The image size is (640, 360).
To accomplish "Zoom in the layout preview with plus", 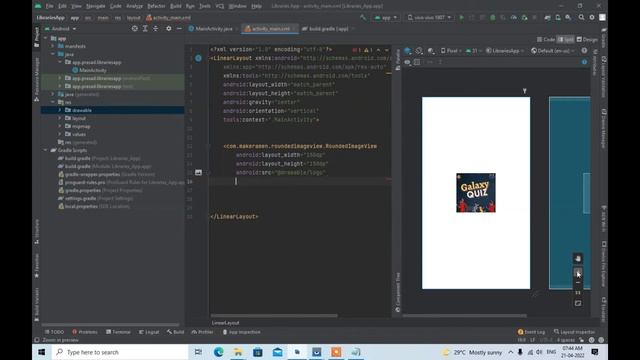I will click(x=578, y=273).
